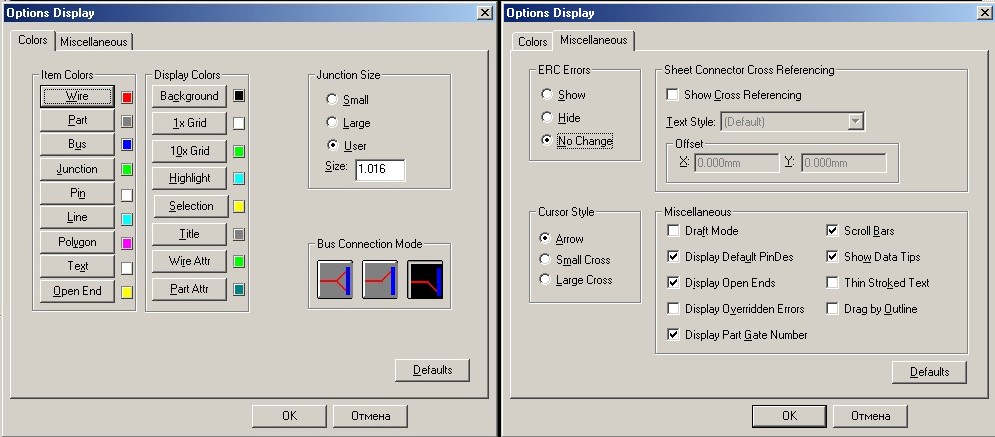
Task: Click Defaults on the Miscellaneous tab
Action: pos(929,372)
